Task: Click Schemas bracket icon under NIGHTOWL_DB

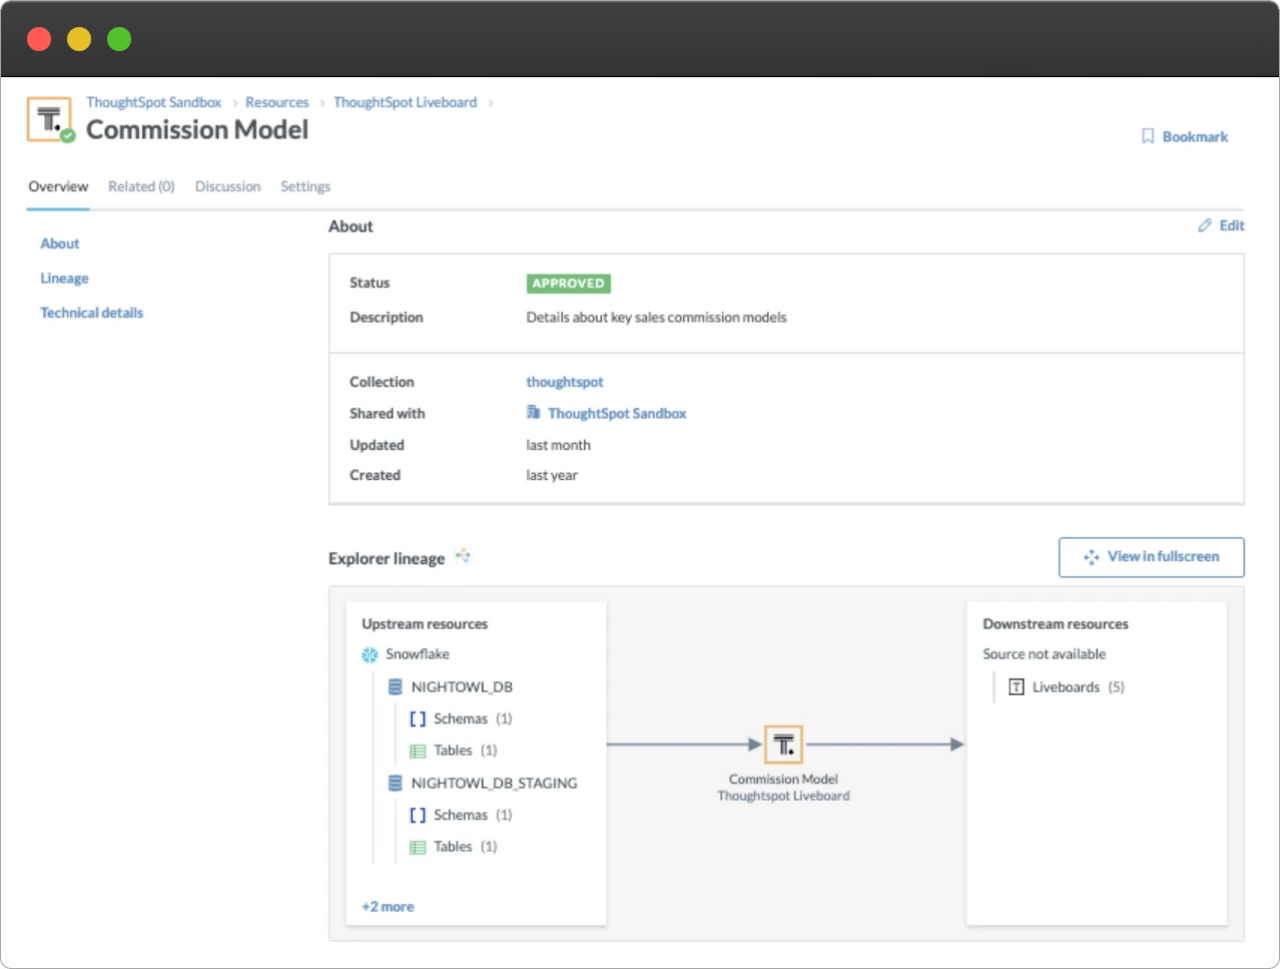Action: pyautogui.click(x=418, y=719)
